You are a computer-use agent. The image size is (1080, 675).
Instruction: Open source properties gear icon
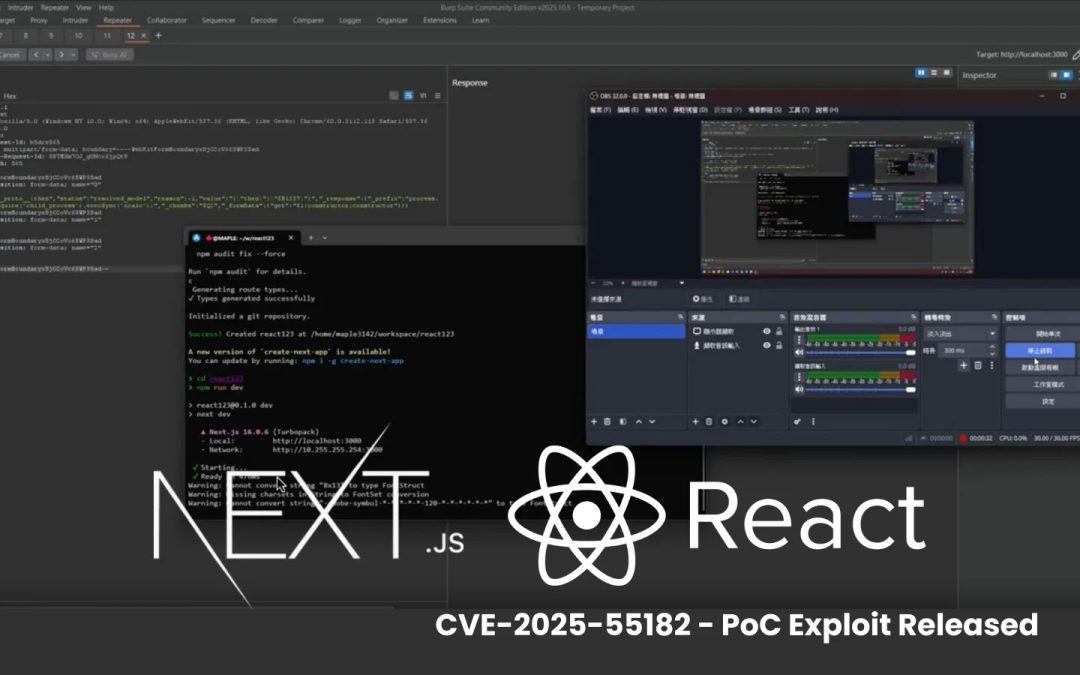click(x=725, y=421)
